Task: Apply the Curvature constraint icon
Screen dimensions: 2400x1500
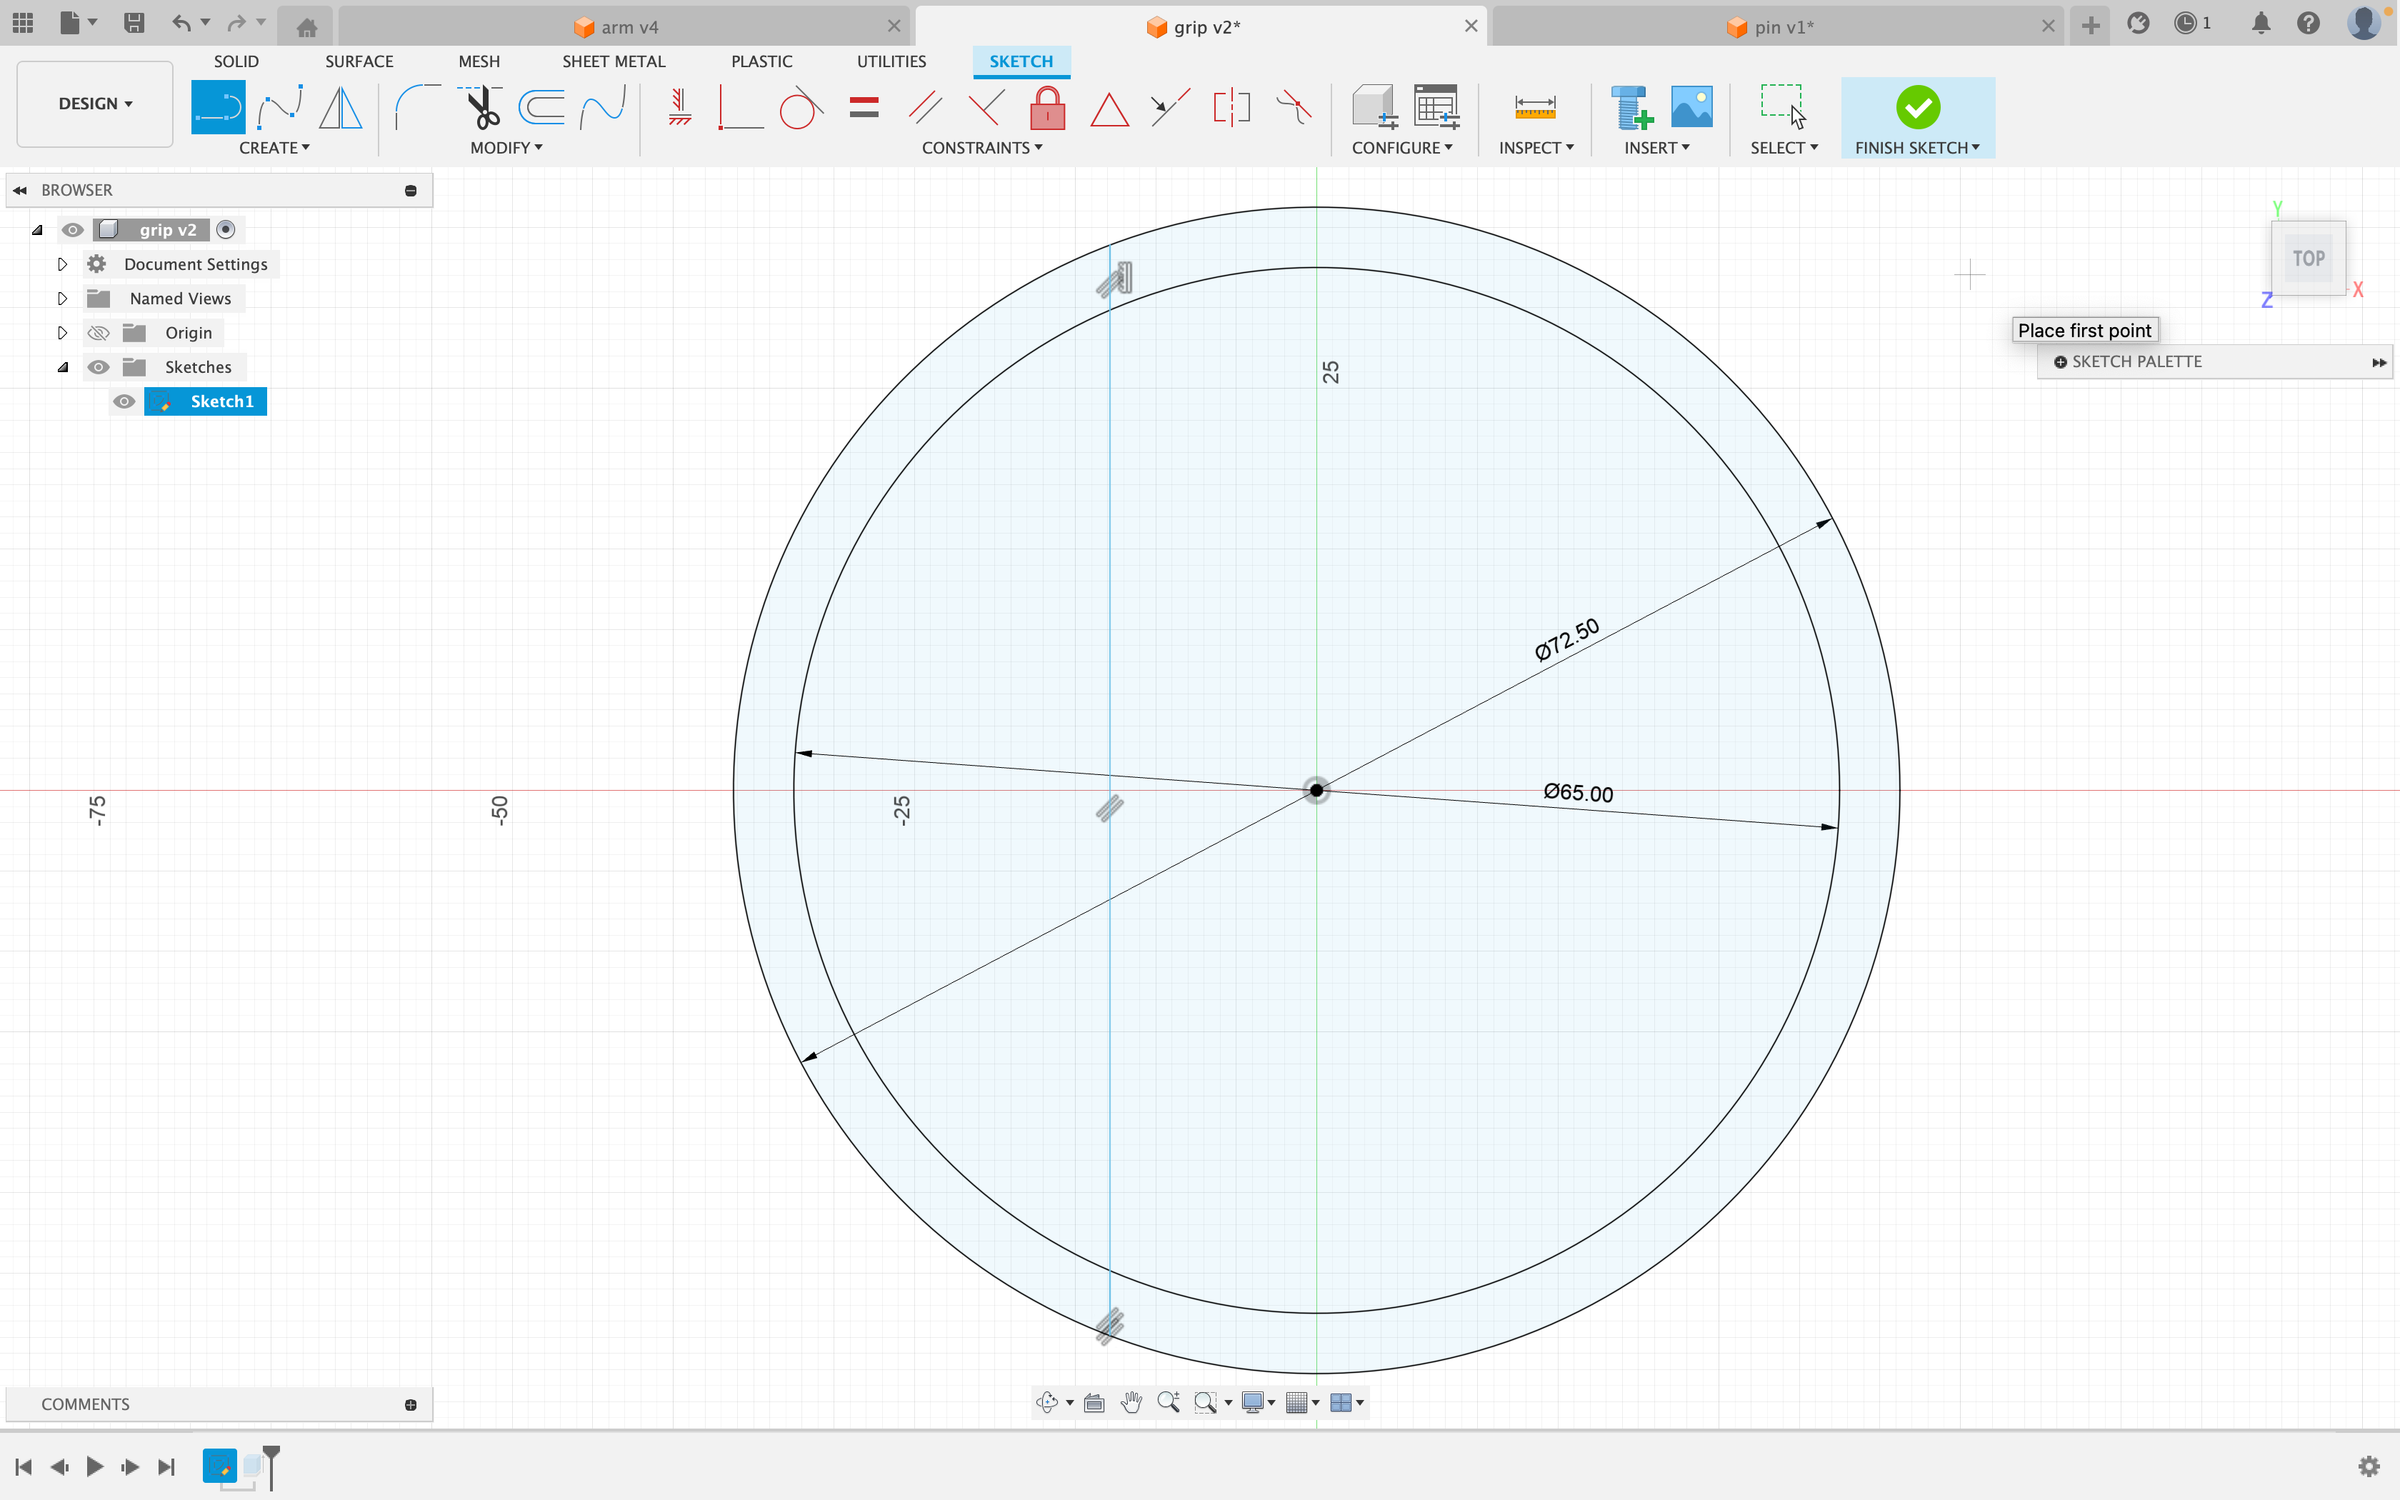Action: [x=1294, y=108]
